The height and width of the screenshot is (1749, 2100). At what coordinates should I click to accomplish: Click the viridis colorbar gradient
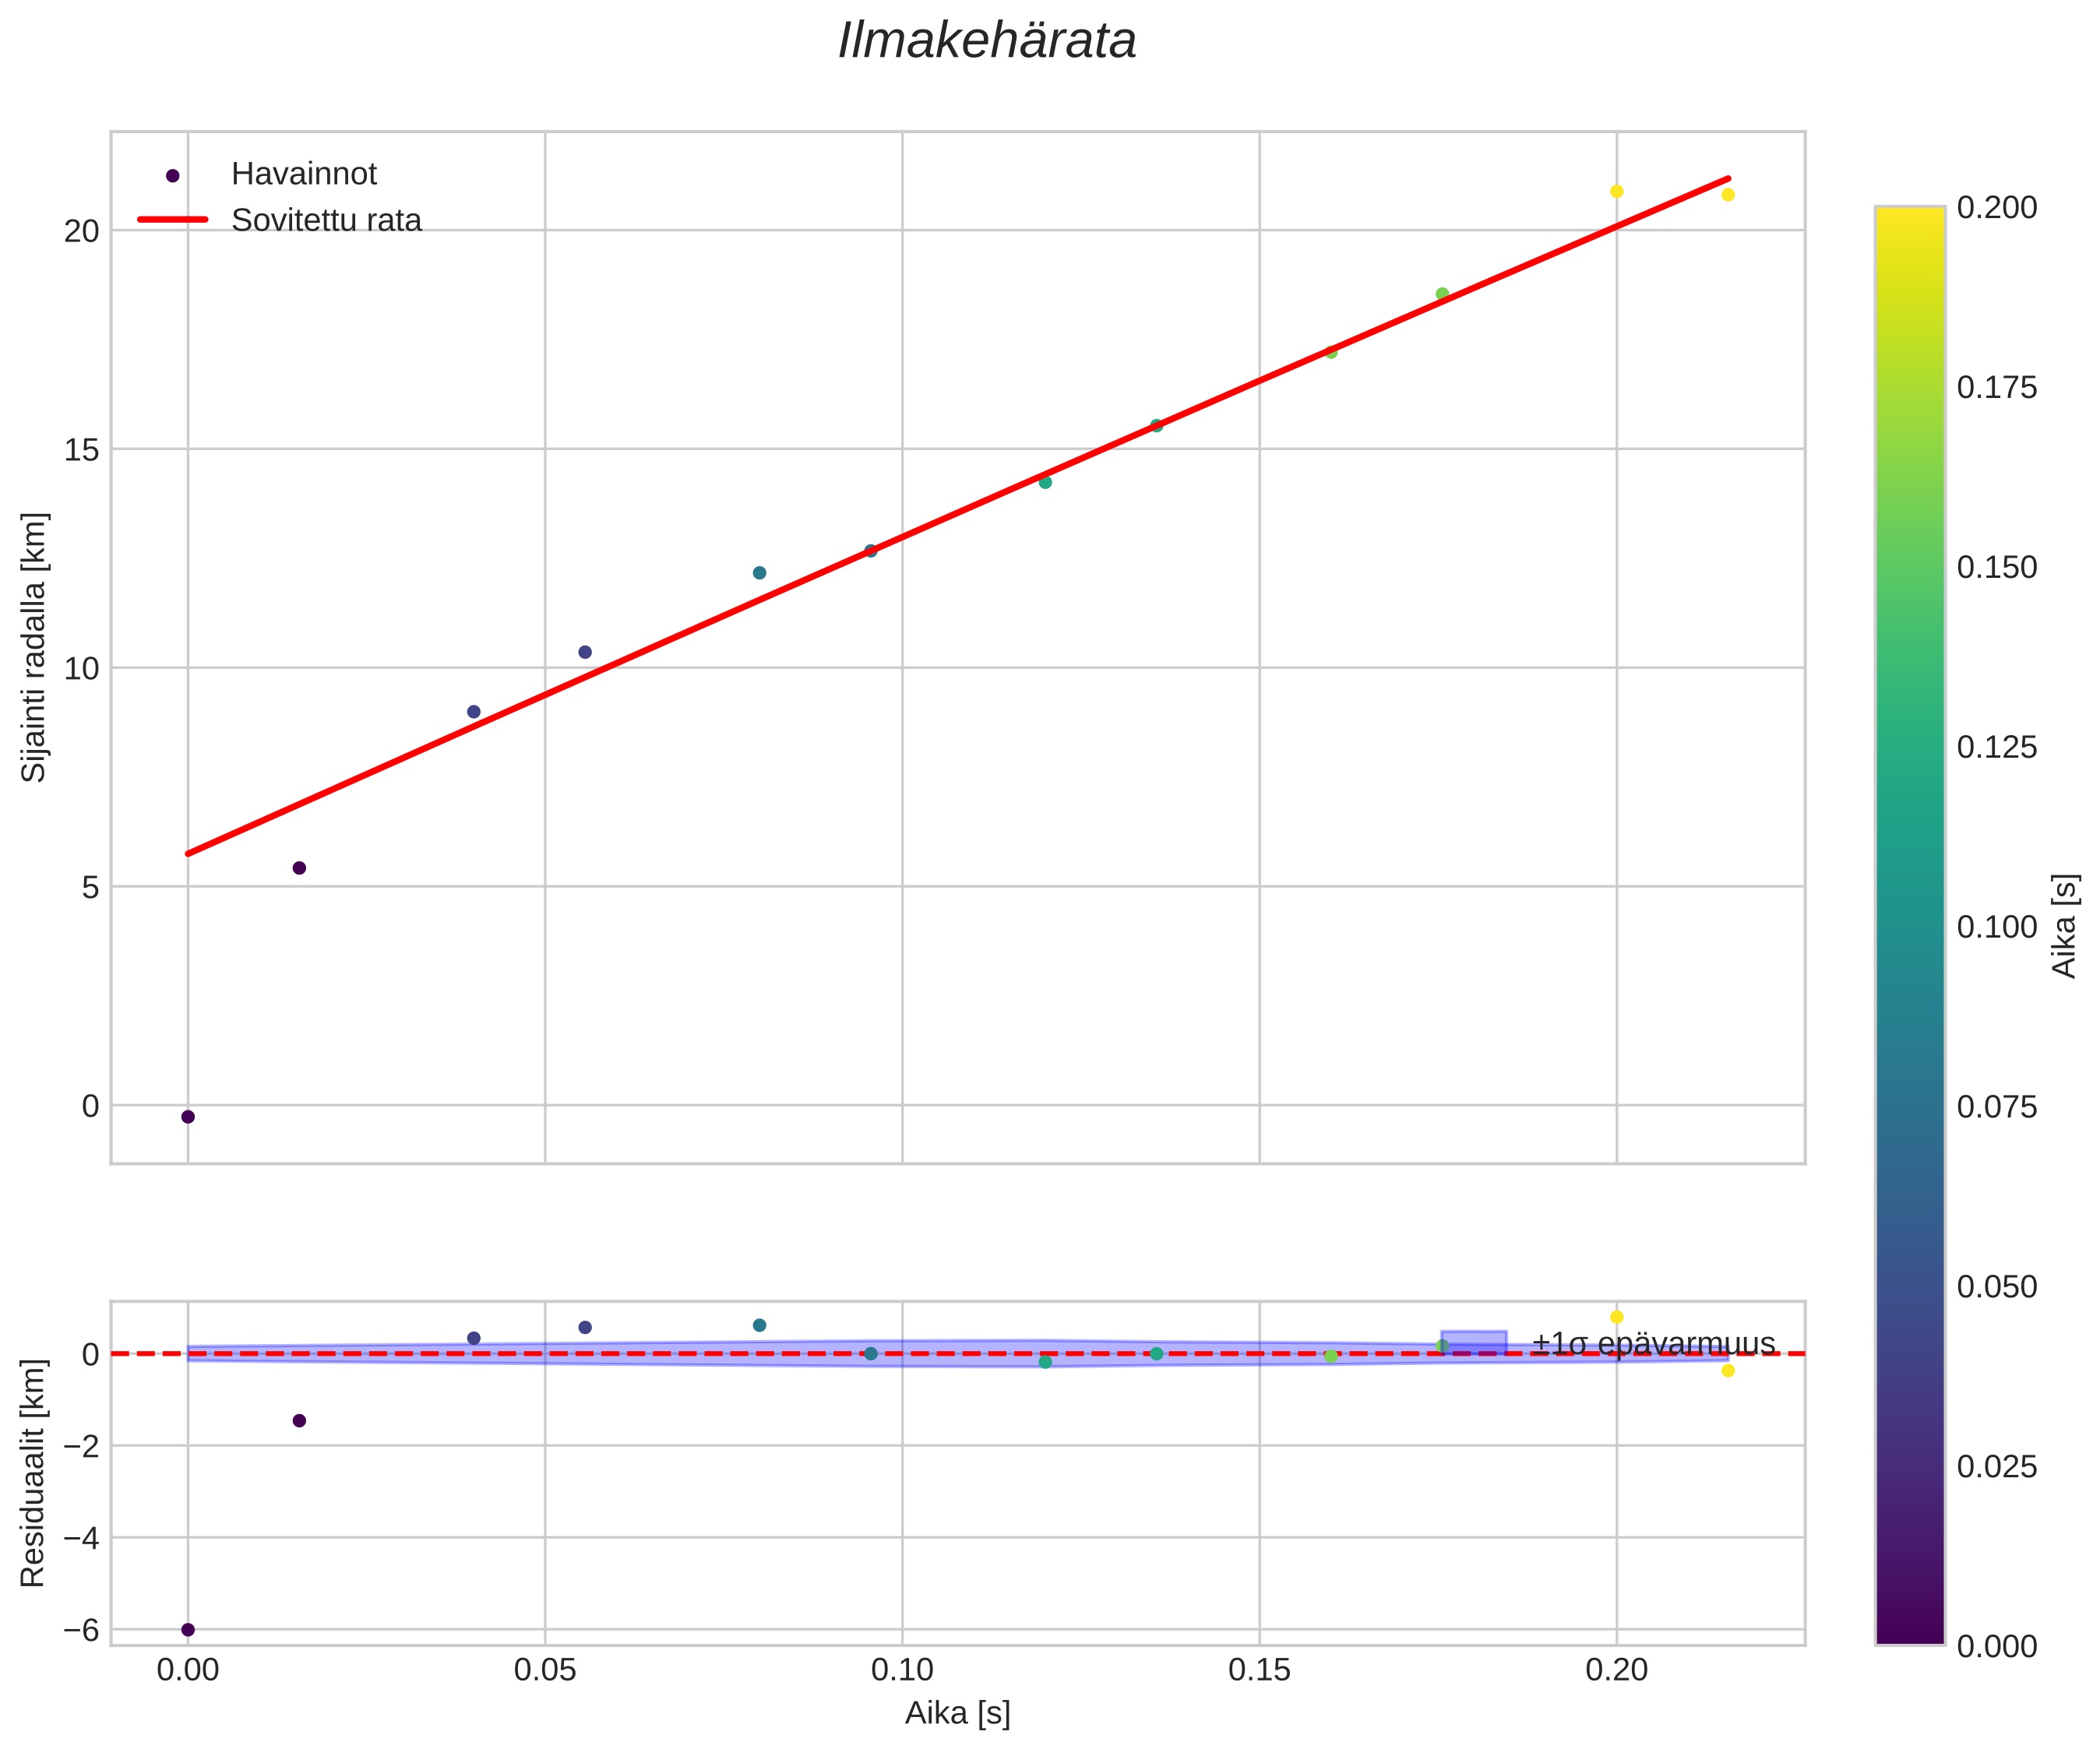coord(1910,925)
